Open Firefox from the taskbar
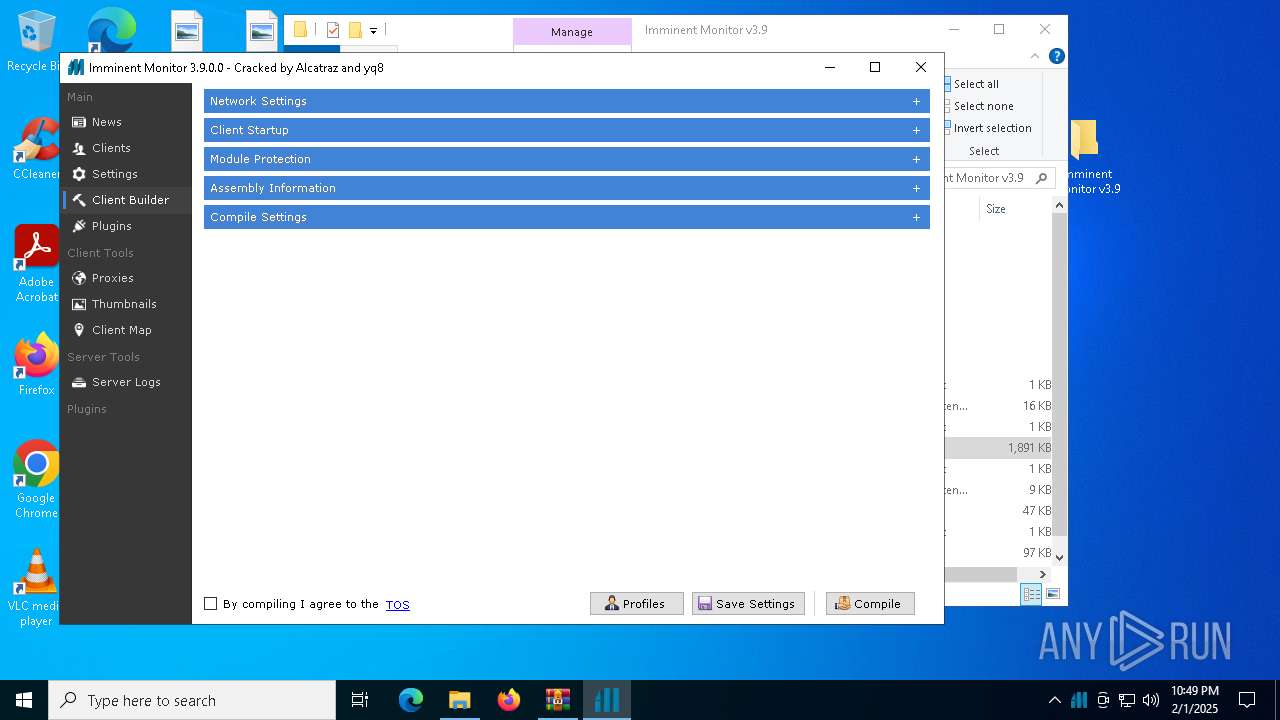Image resolution: width=1280 pixels, height=720 pixels. tap(508, 700)
